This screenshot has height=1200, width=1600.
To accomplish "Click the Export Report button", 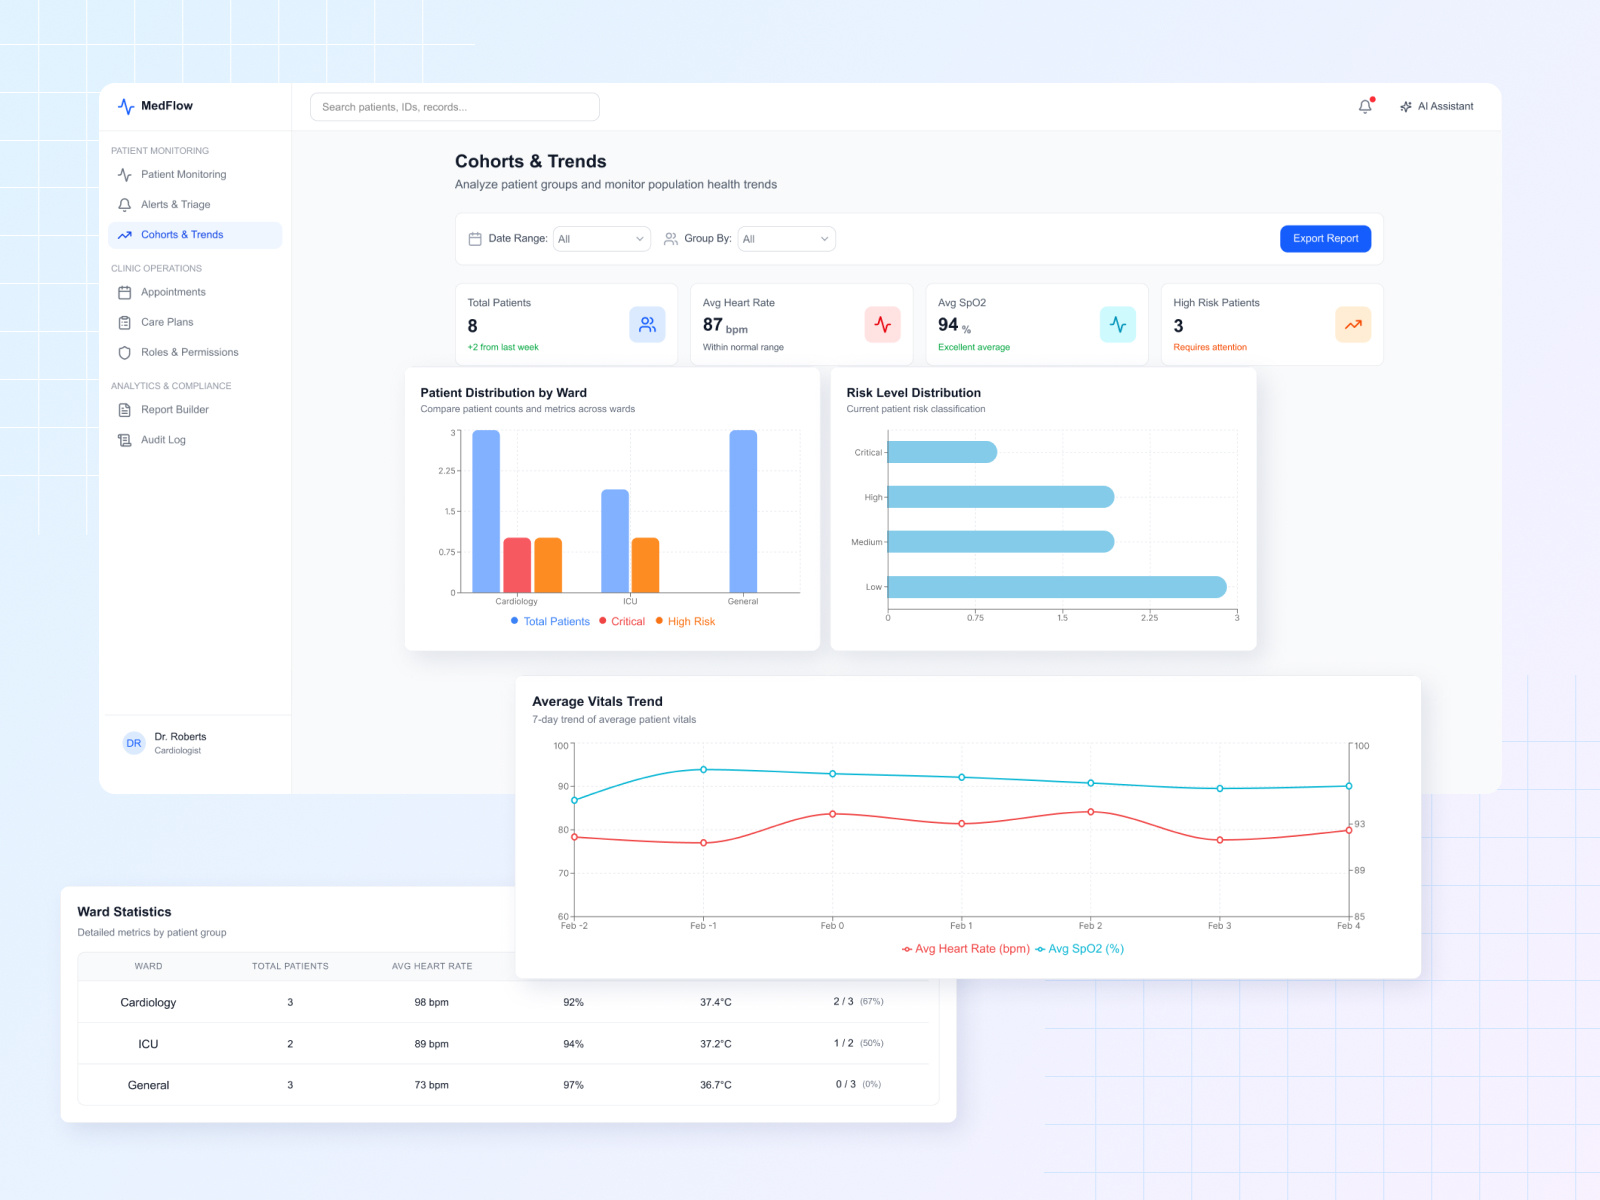I will (x=1325, y=238).
